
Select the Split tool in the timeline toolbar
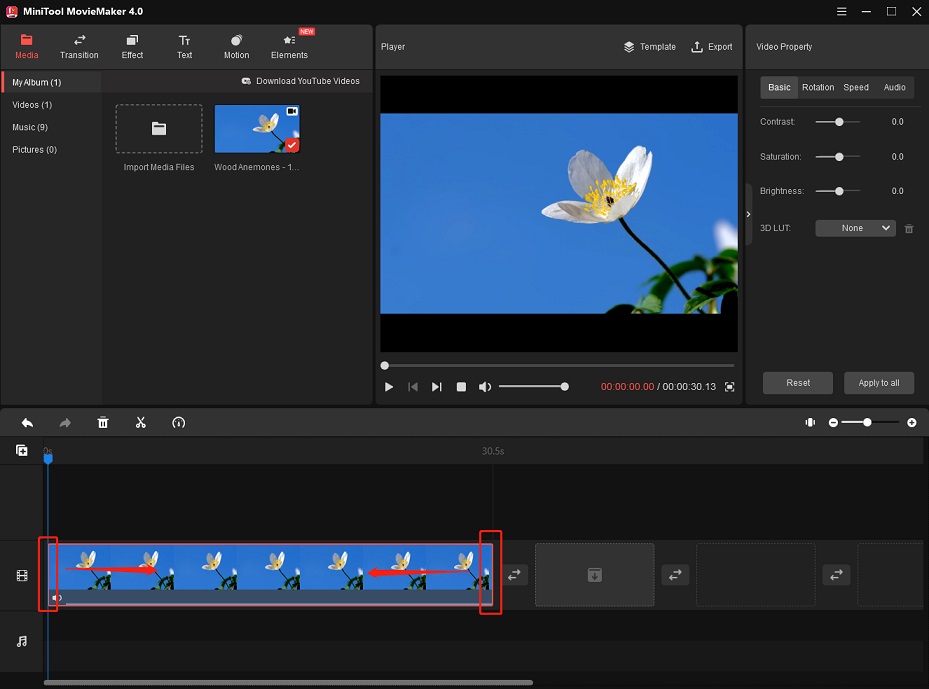pyautogui.click(x=141, y=423)
